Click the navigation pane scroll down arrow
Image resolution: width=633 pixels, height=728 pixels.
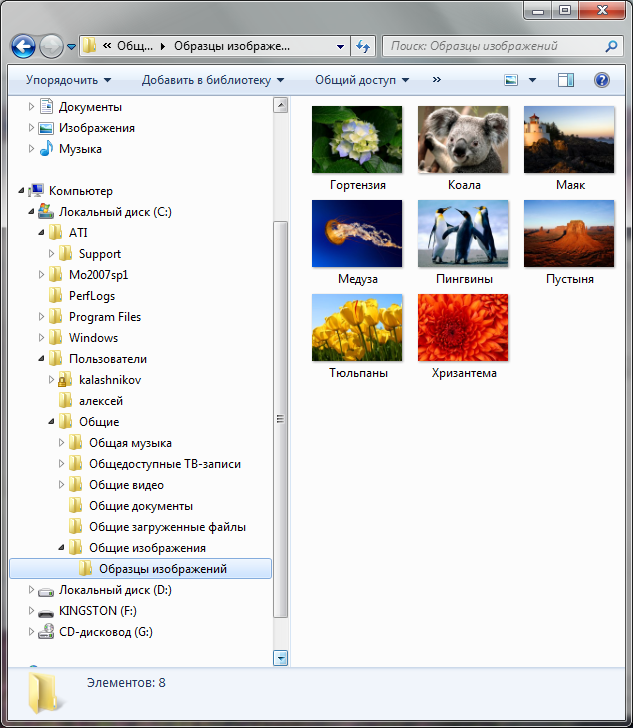click(281, 658)
